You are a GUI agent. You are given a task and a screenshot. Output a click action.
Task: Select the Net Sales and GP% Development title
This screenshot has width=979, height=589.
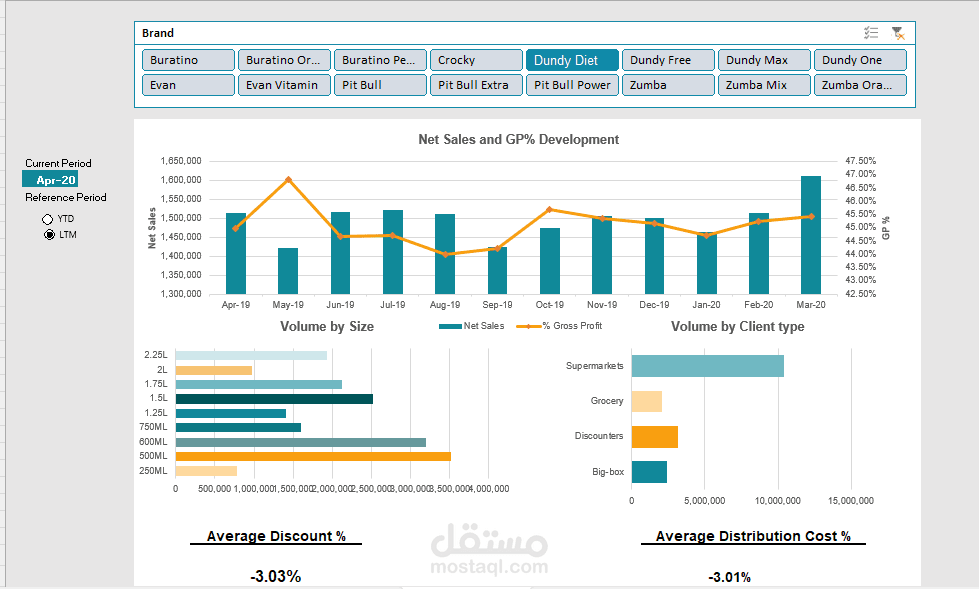(x=518, y=139)
